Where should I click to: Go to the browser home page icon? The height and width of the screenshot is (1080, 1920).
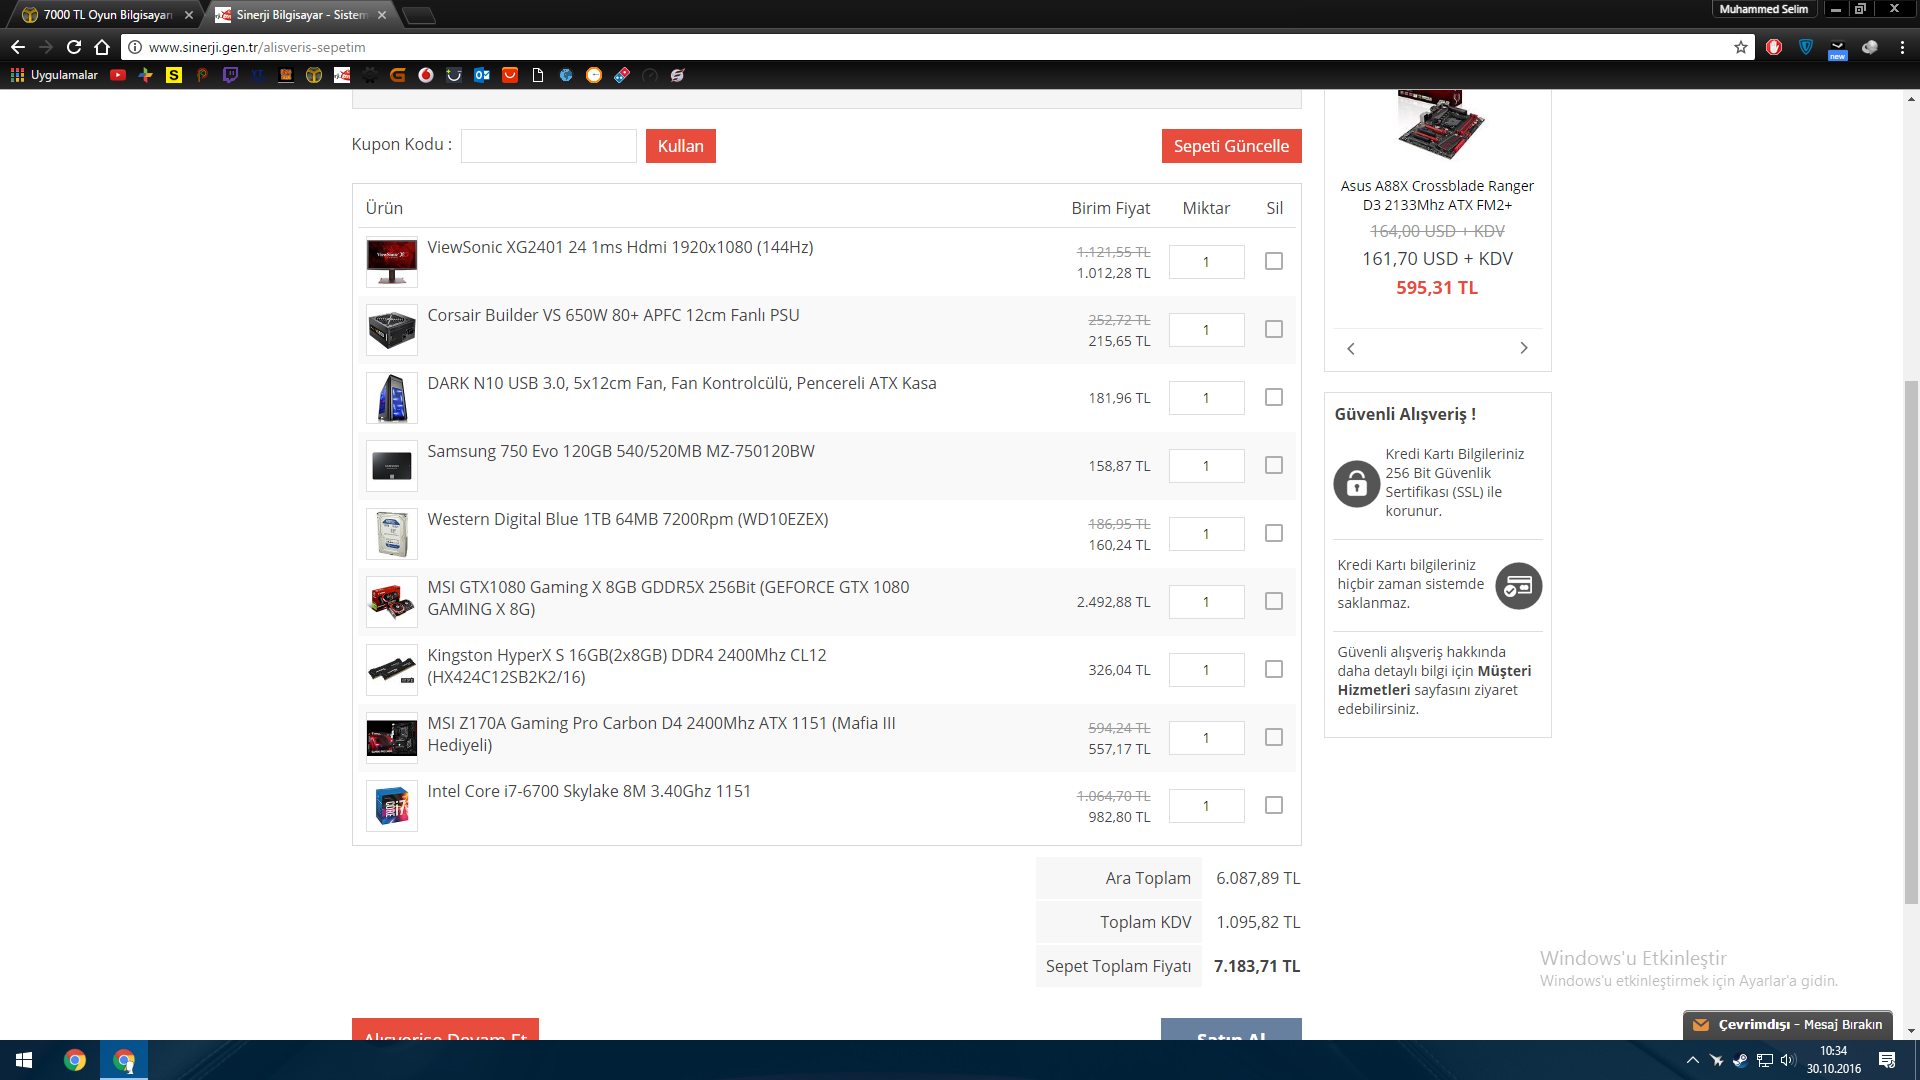[x=102, y=47]
